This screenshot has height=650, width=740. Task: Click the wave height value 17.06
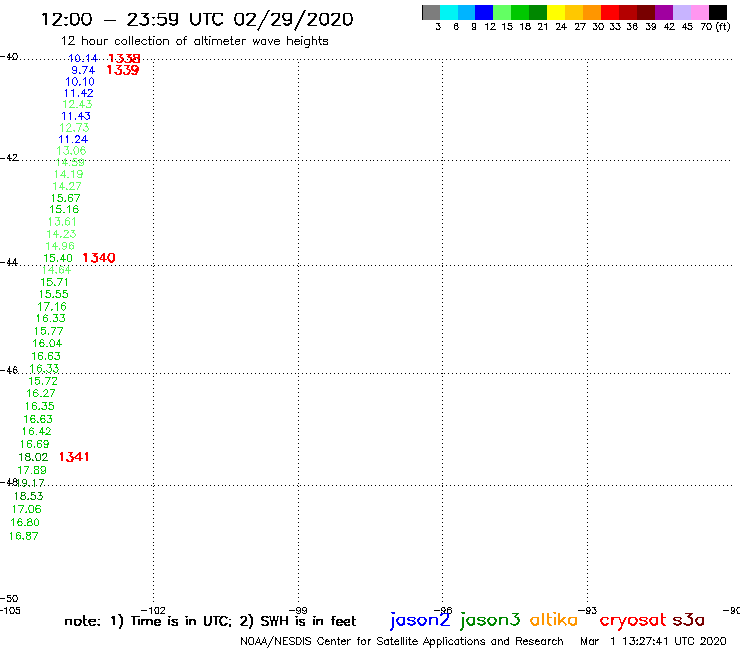click(x=27, y=509)
